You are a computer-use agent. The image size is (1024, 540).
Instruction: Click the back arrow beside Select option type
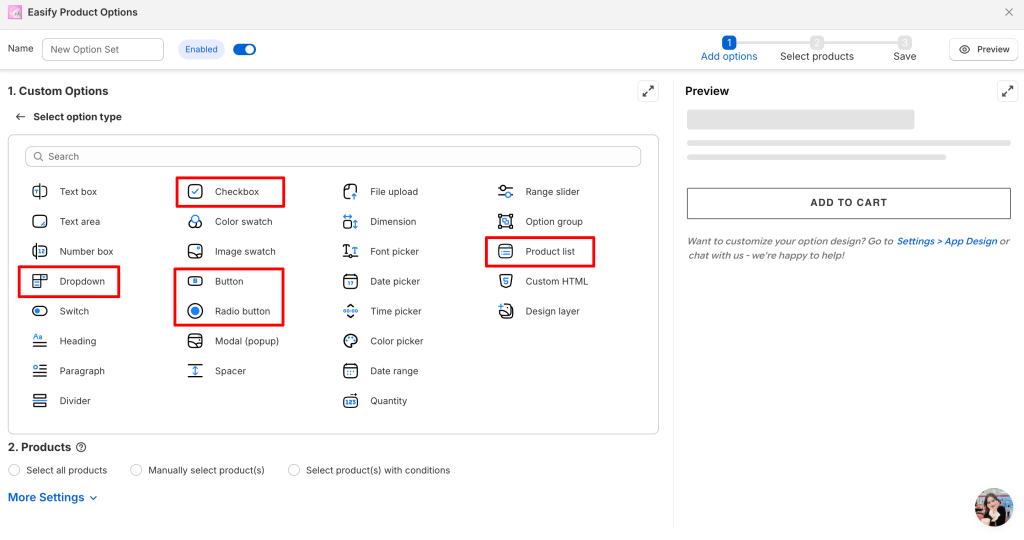tap(20, 117)
